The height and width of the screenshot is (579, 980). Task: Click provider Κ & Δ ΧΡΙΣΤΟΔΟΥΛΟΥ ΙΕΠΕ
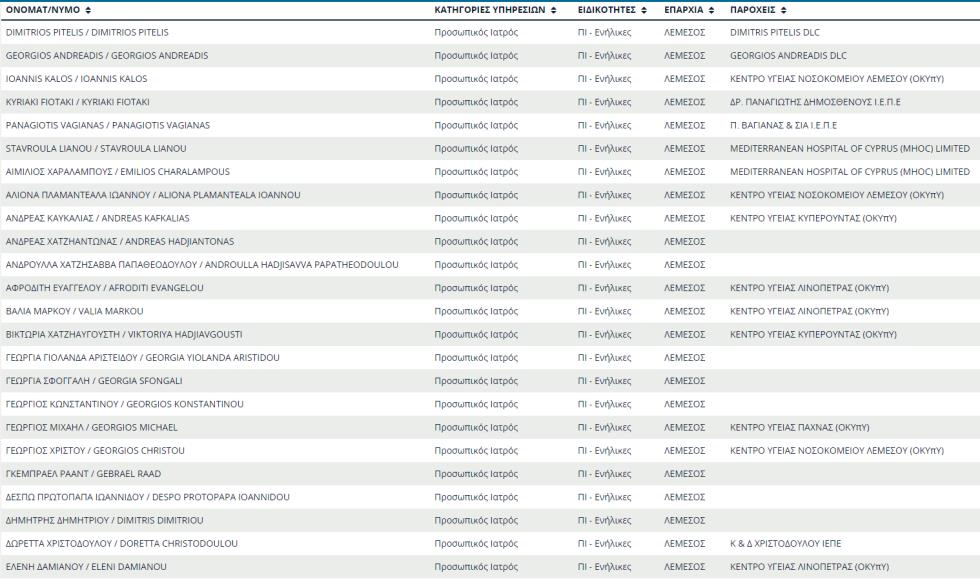tap(786, 543)
